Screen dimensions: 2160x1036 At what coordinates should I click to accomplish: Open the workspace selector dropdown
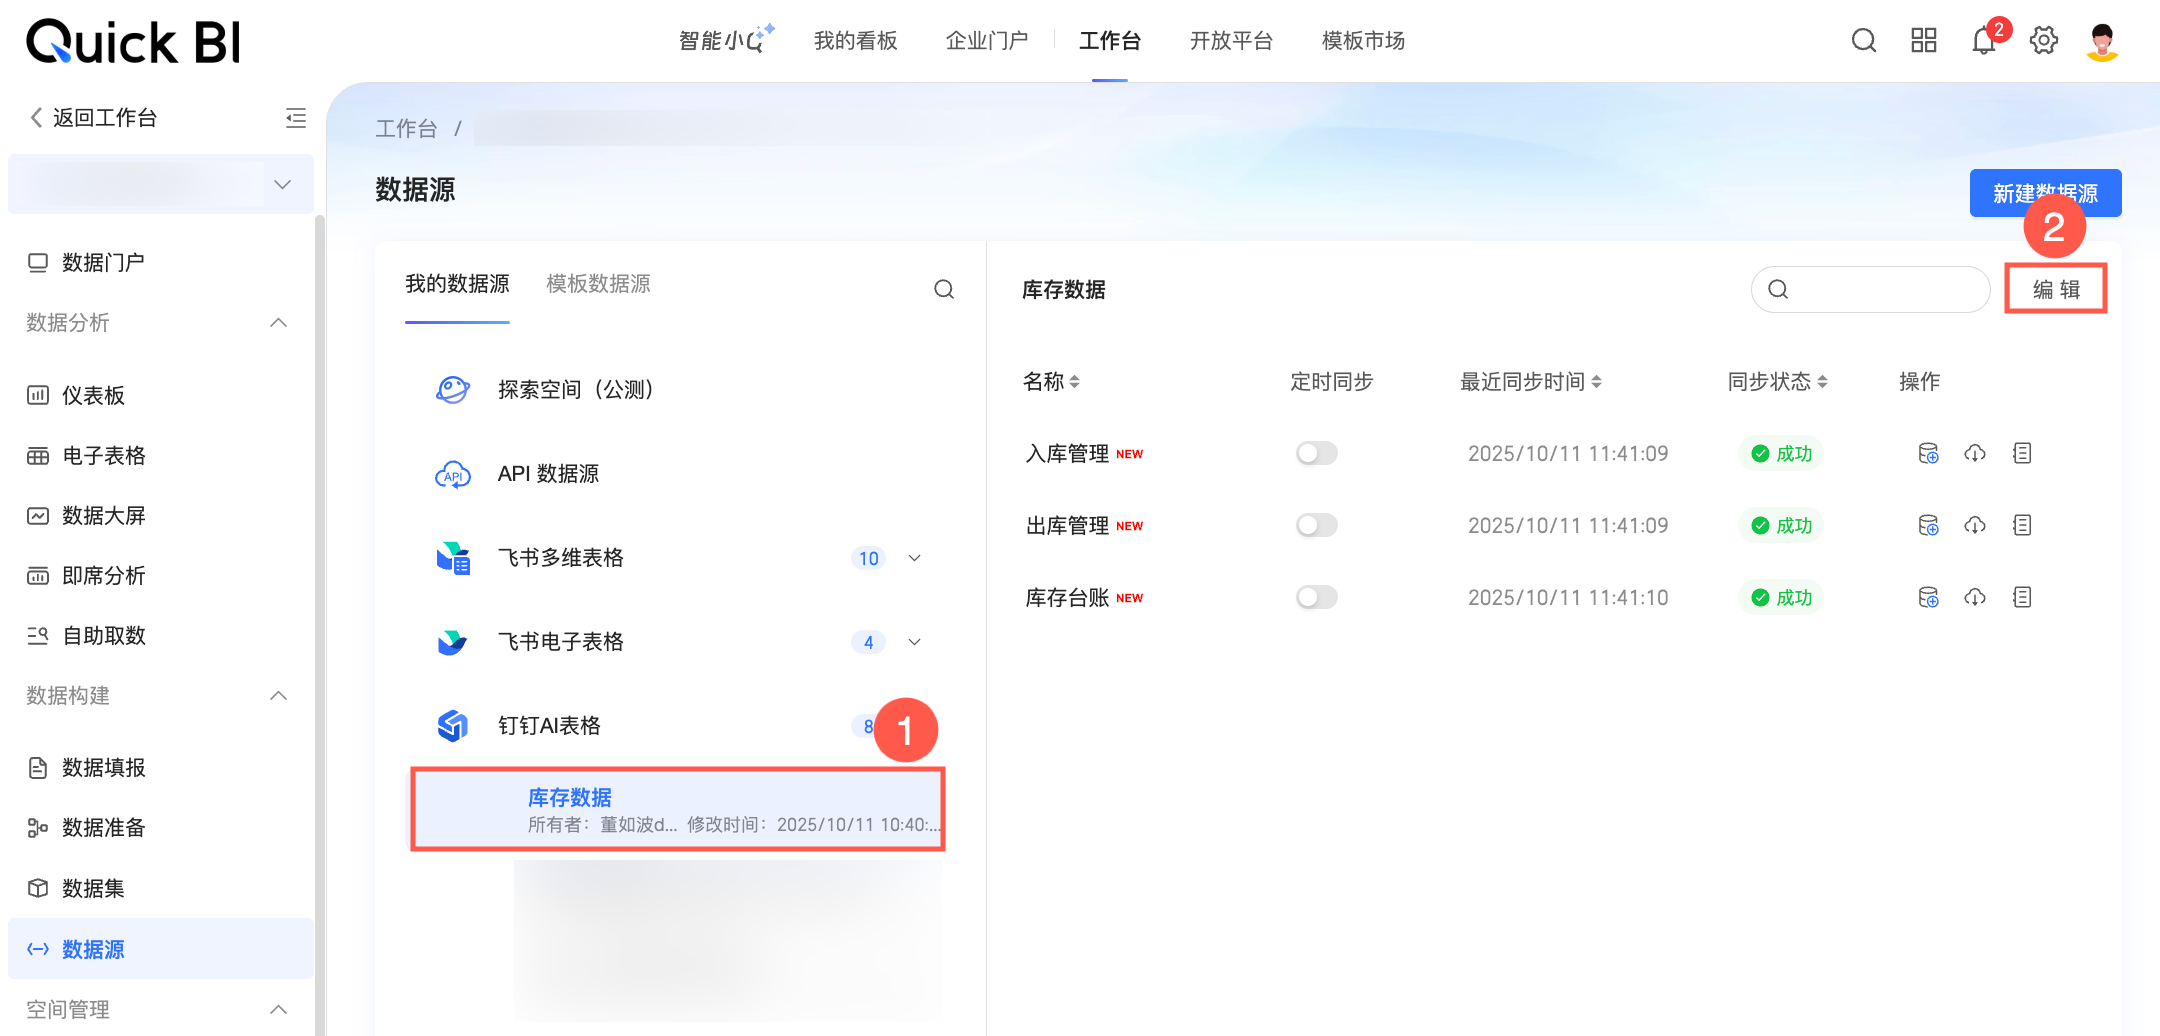point(161,184)
